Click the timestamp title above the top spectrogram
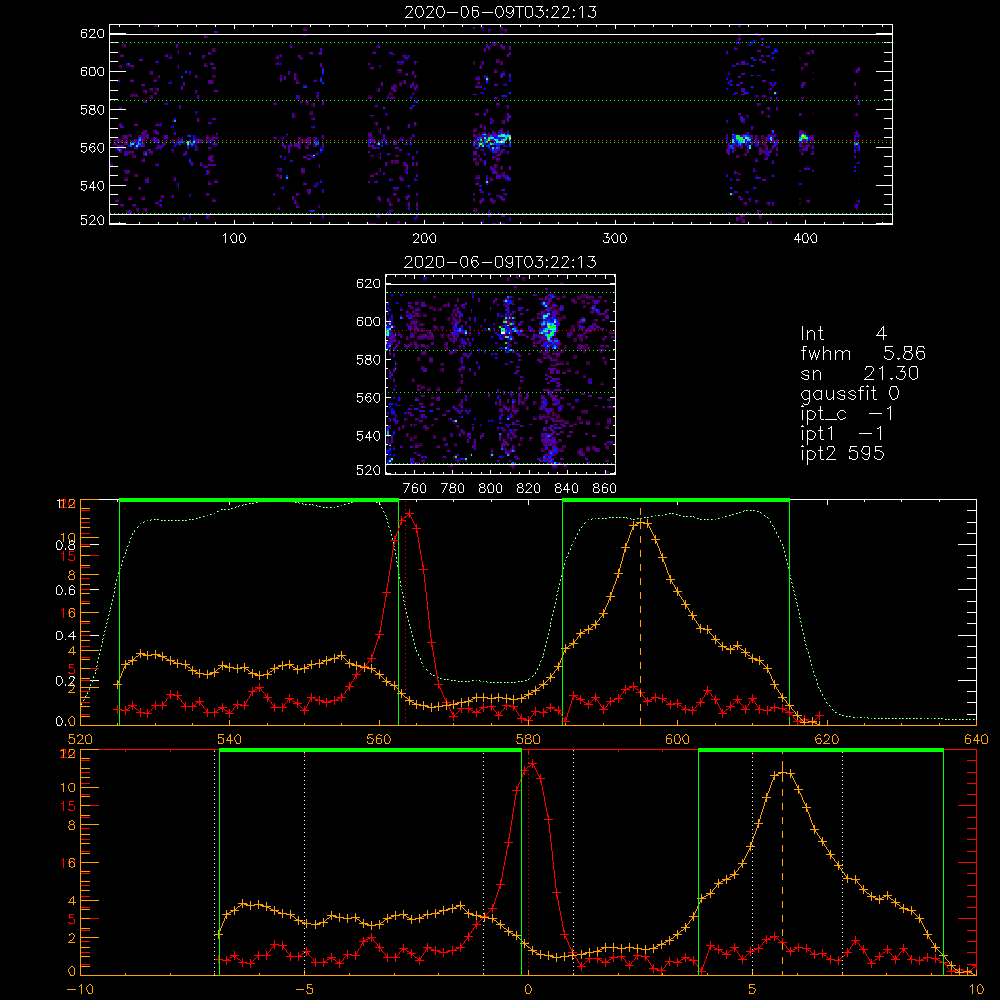The height and width of the screenshot is (1000, 1000). coord(500,12)
